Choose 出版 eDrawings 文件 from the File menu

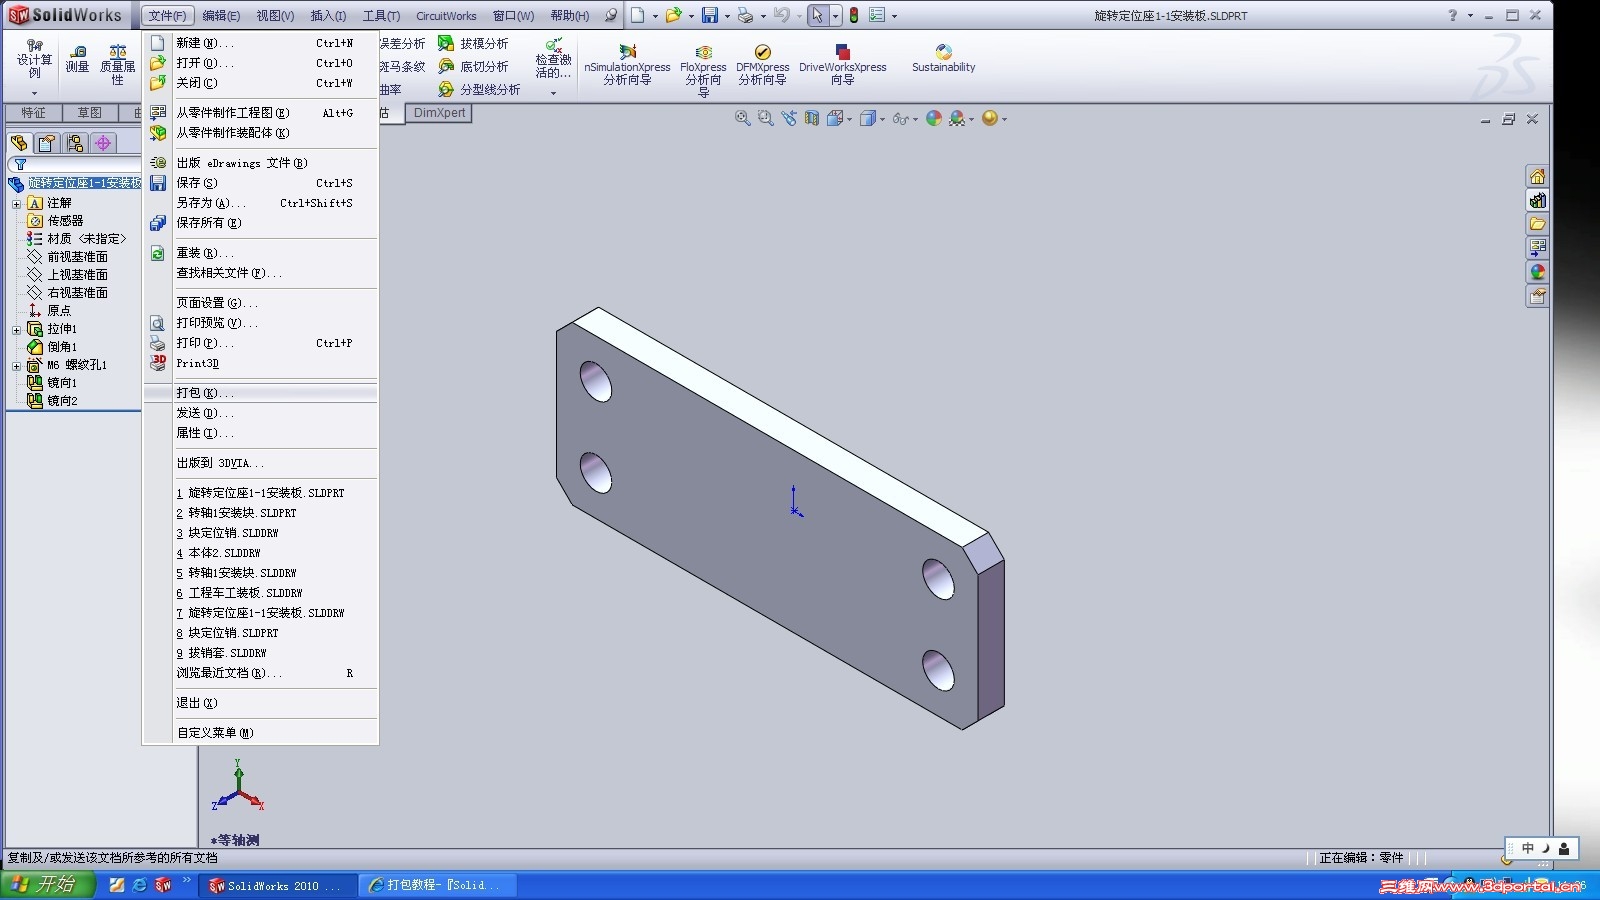pos(261,163)
